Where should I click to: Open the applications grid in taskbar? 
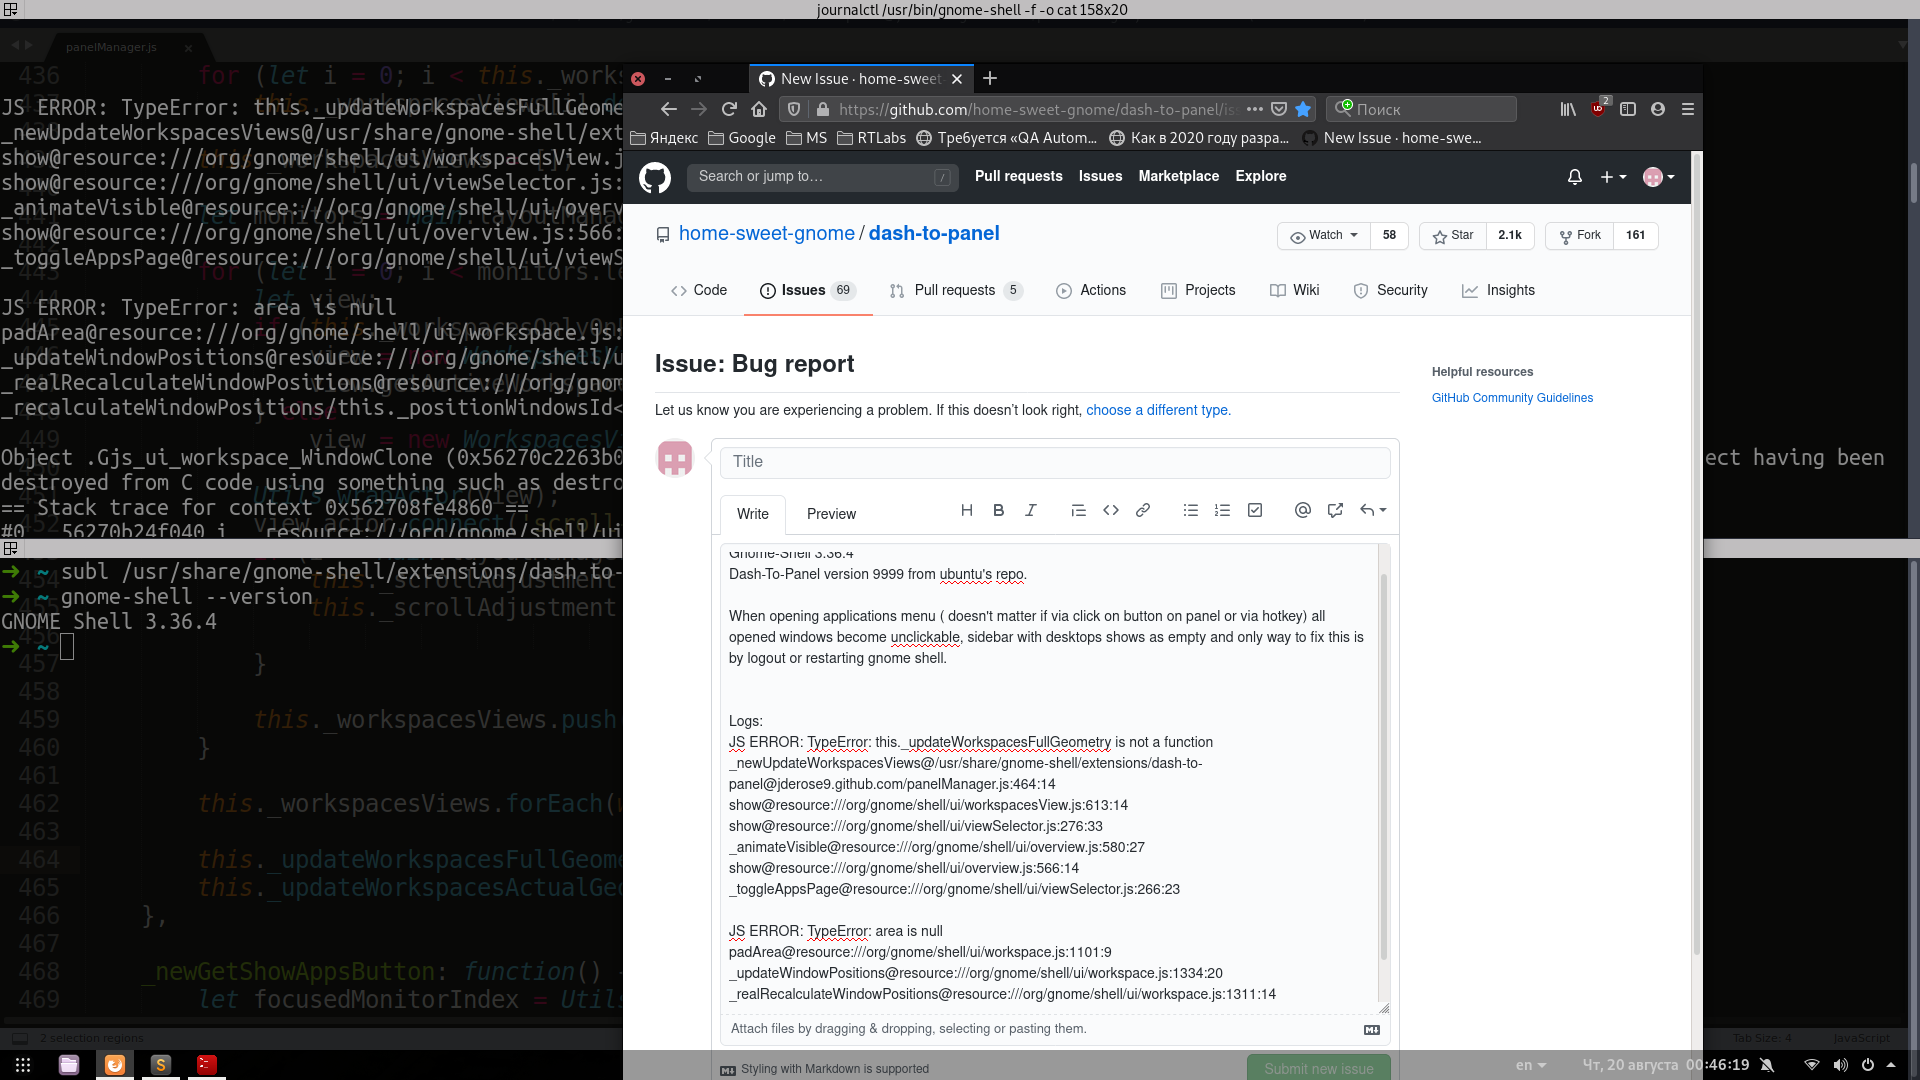[23, 1065]
